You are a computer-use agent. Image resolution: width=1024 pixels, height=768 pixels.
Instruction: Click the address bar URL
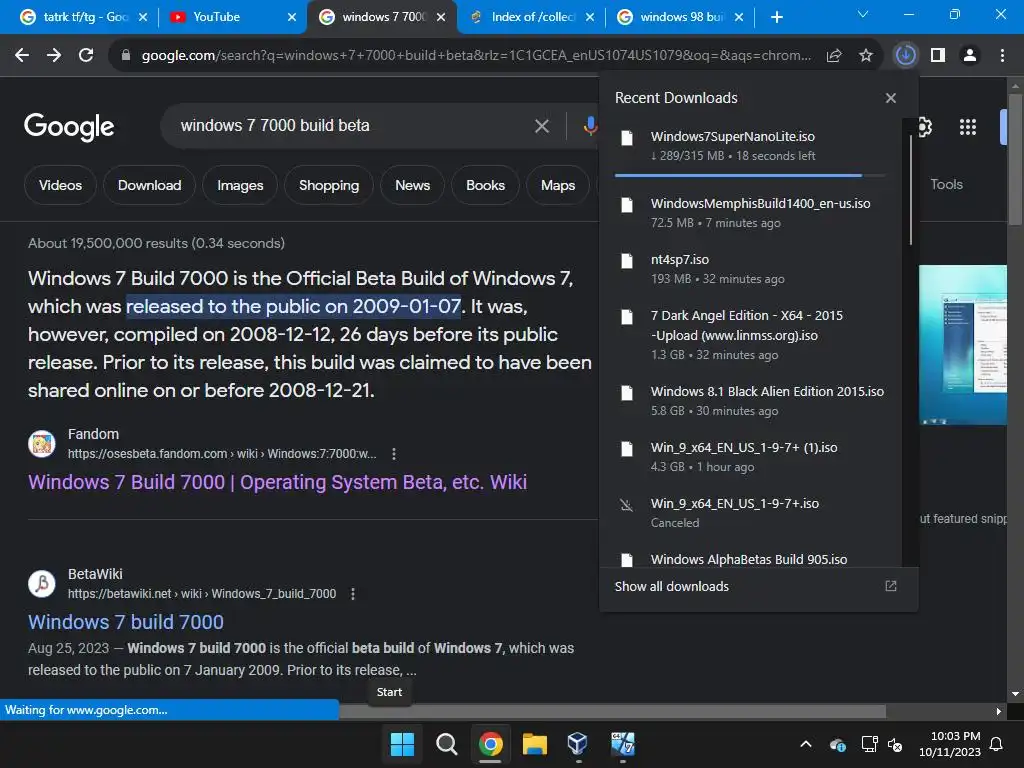[476, 56]
